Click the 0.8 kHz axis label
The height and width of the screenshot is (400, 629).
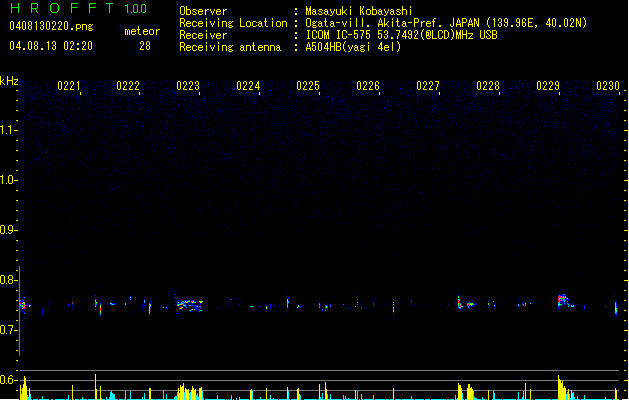coord(8,280)
